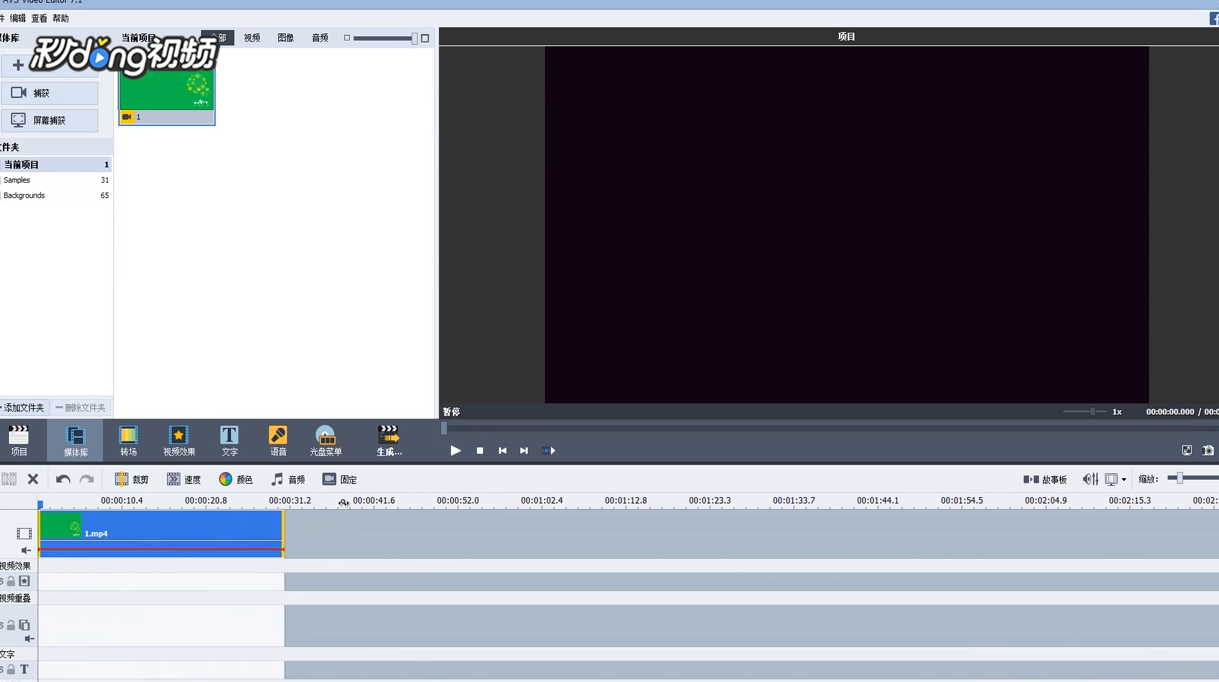Open the 项目 (Projects) section

pos(19,440)
